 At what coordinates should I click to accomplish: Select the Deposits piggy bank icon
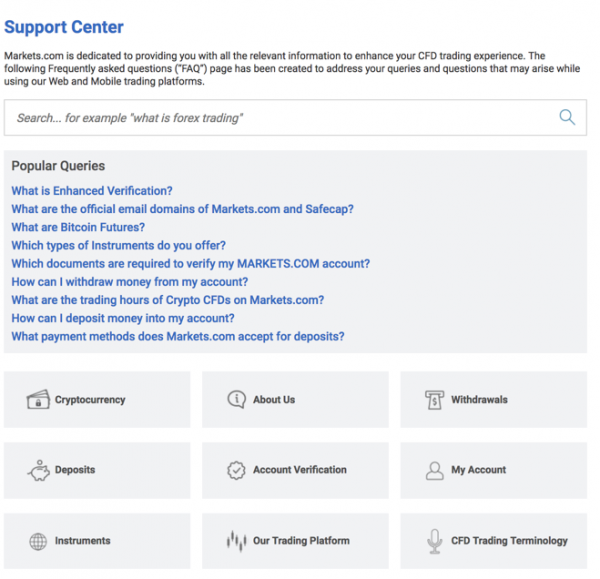pyautogui.click(x=39, y=470)
